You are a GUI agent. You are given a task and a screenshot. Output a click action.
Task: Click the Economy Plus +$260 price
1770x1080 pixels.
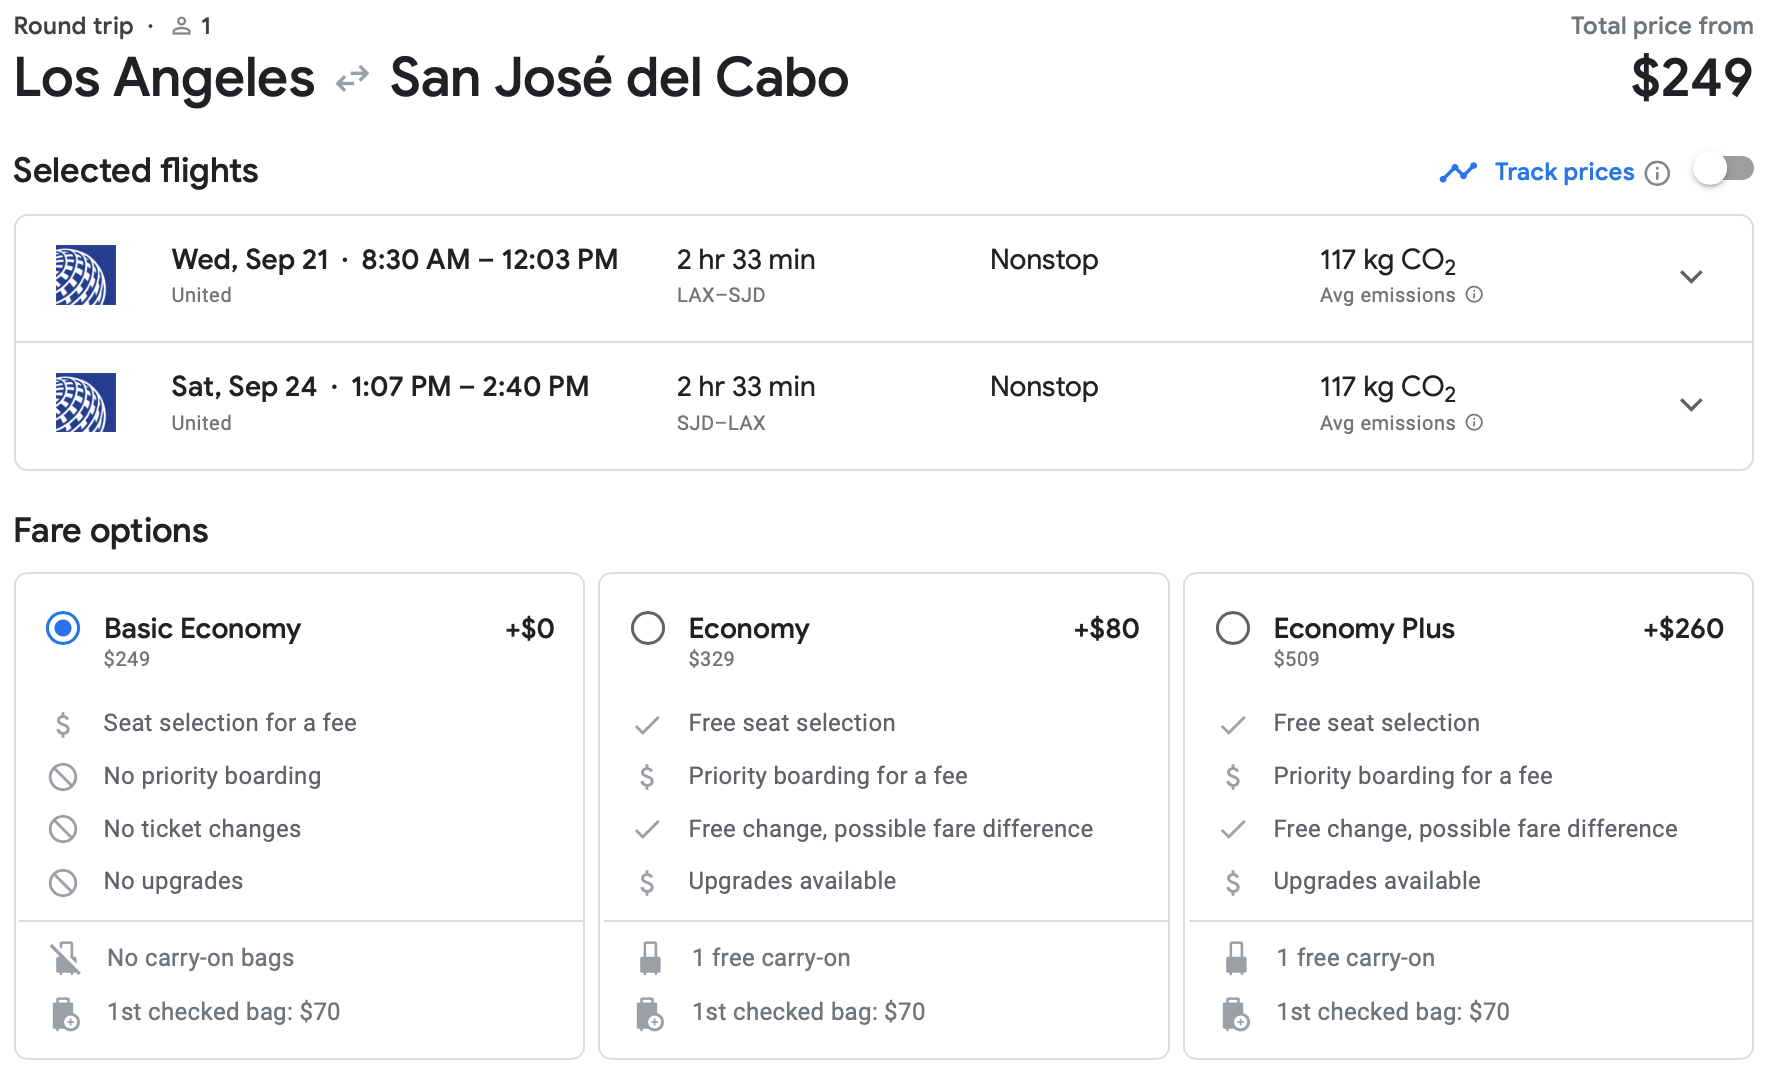coord(1683,628)
